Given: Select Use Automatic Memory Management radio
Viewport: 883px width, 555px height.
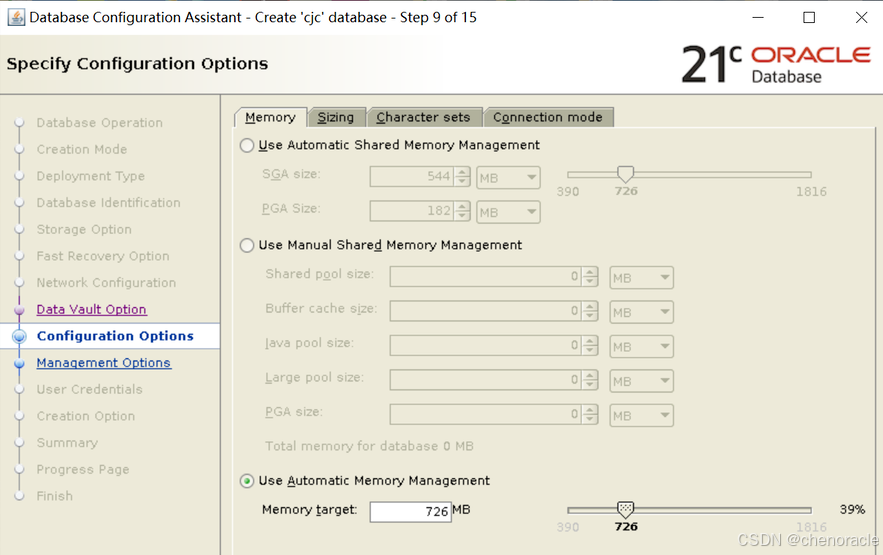Looking at the screenshot, I should tap(247, 481).
